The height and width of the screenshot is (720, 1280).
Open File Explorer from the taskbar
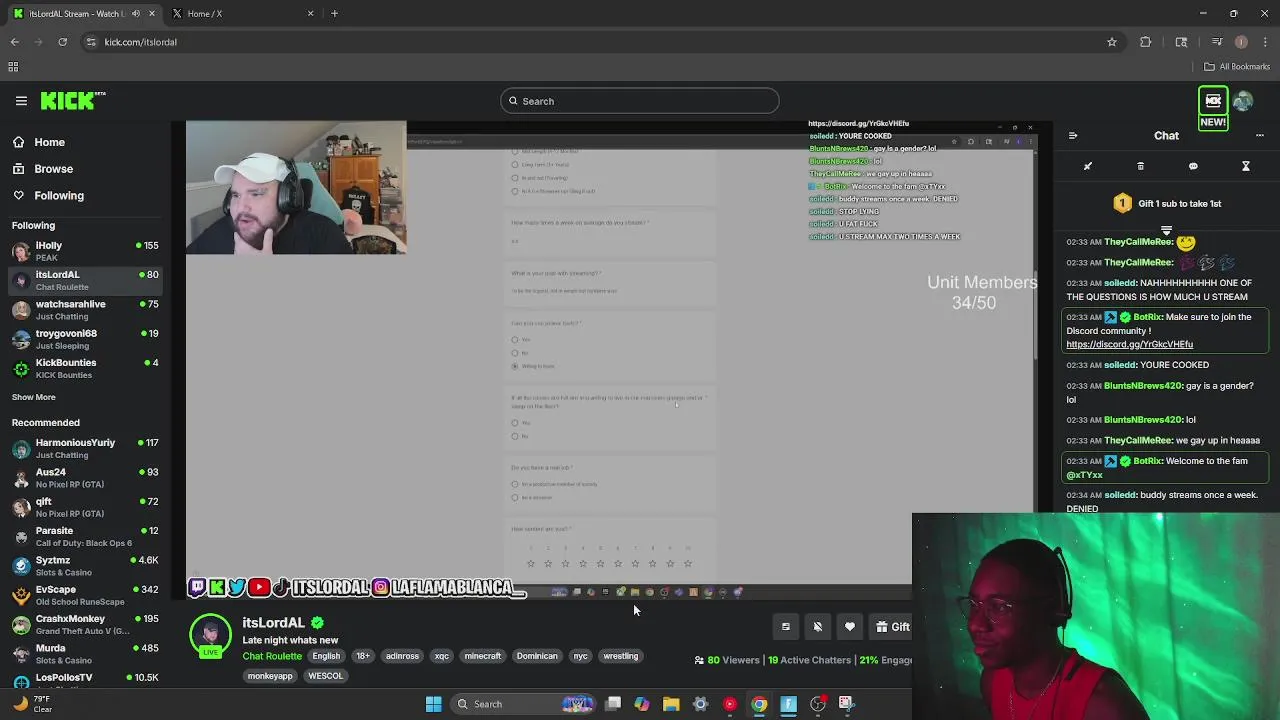[x=671, y=704]
